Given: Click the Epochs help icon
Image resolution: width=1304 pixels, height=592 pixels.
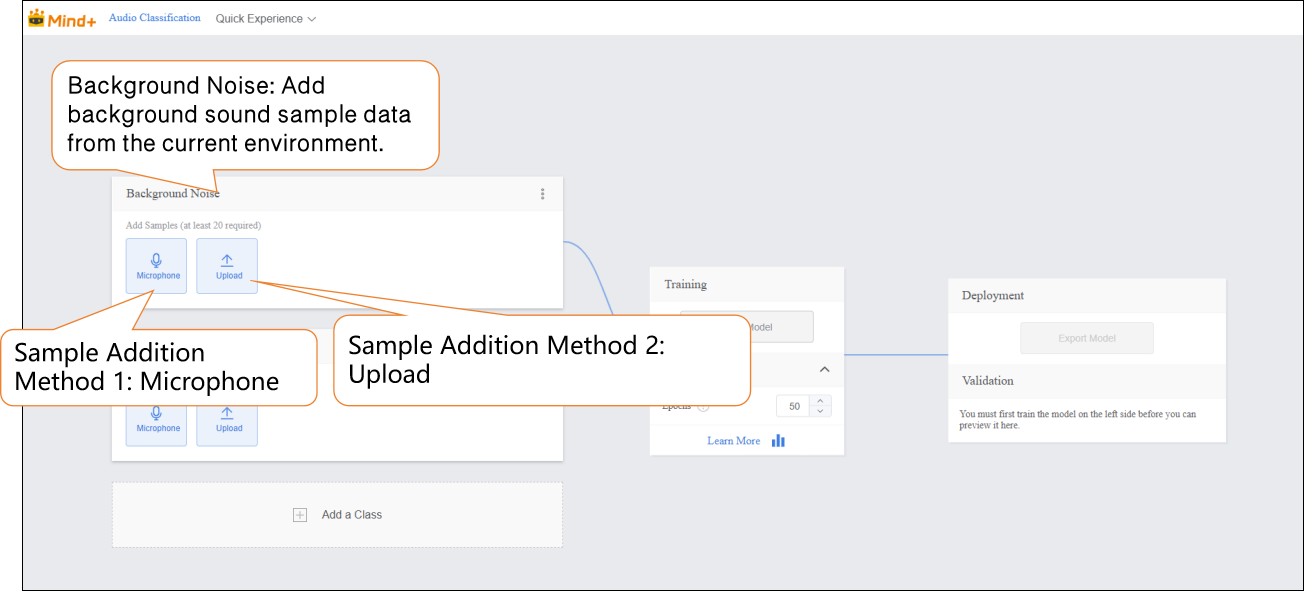Looking at the screenshot, I should (703, 407).
